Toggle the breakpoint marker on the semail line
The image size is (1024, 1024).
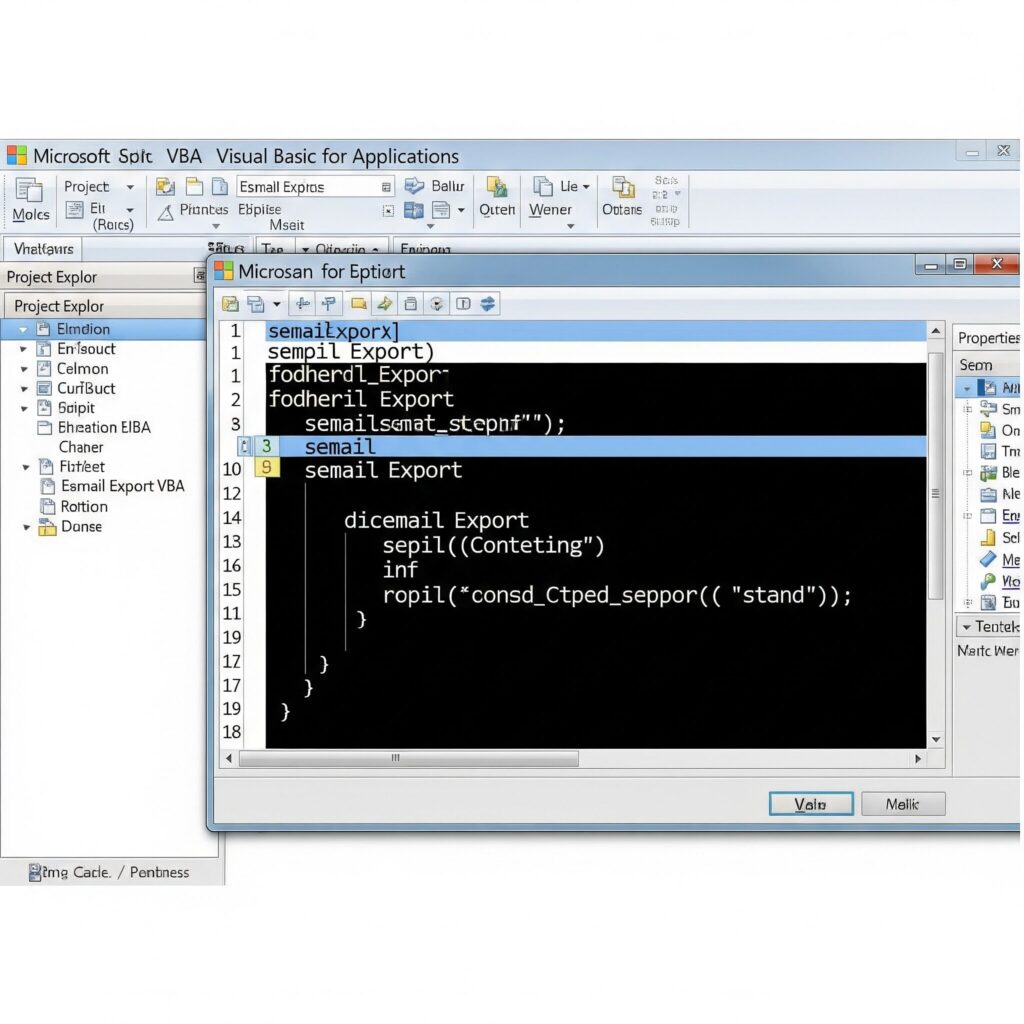point(246,446)
